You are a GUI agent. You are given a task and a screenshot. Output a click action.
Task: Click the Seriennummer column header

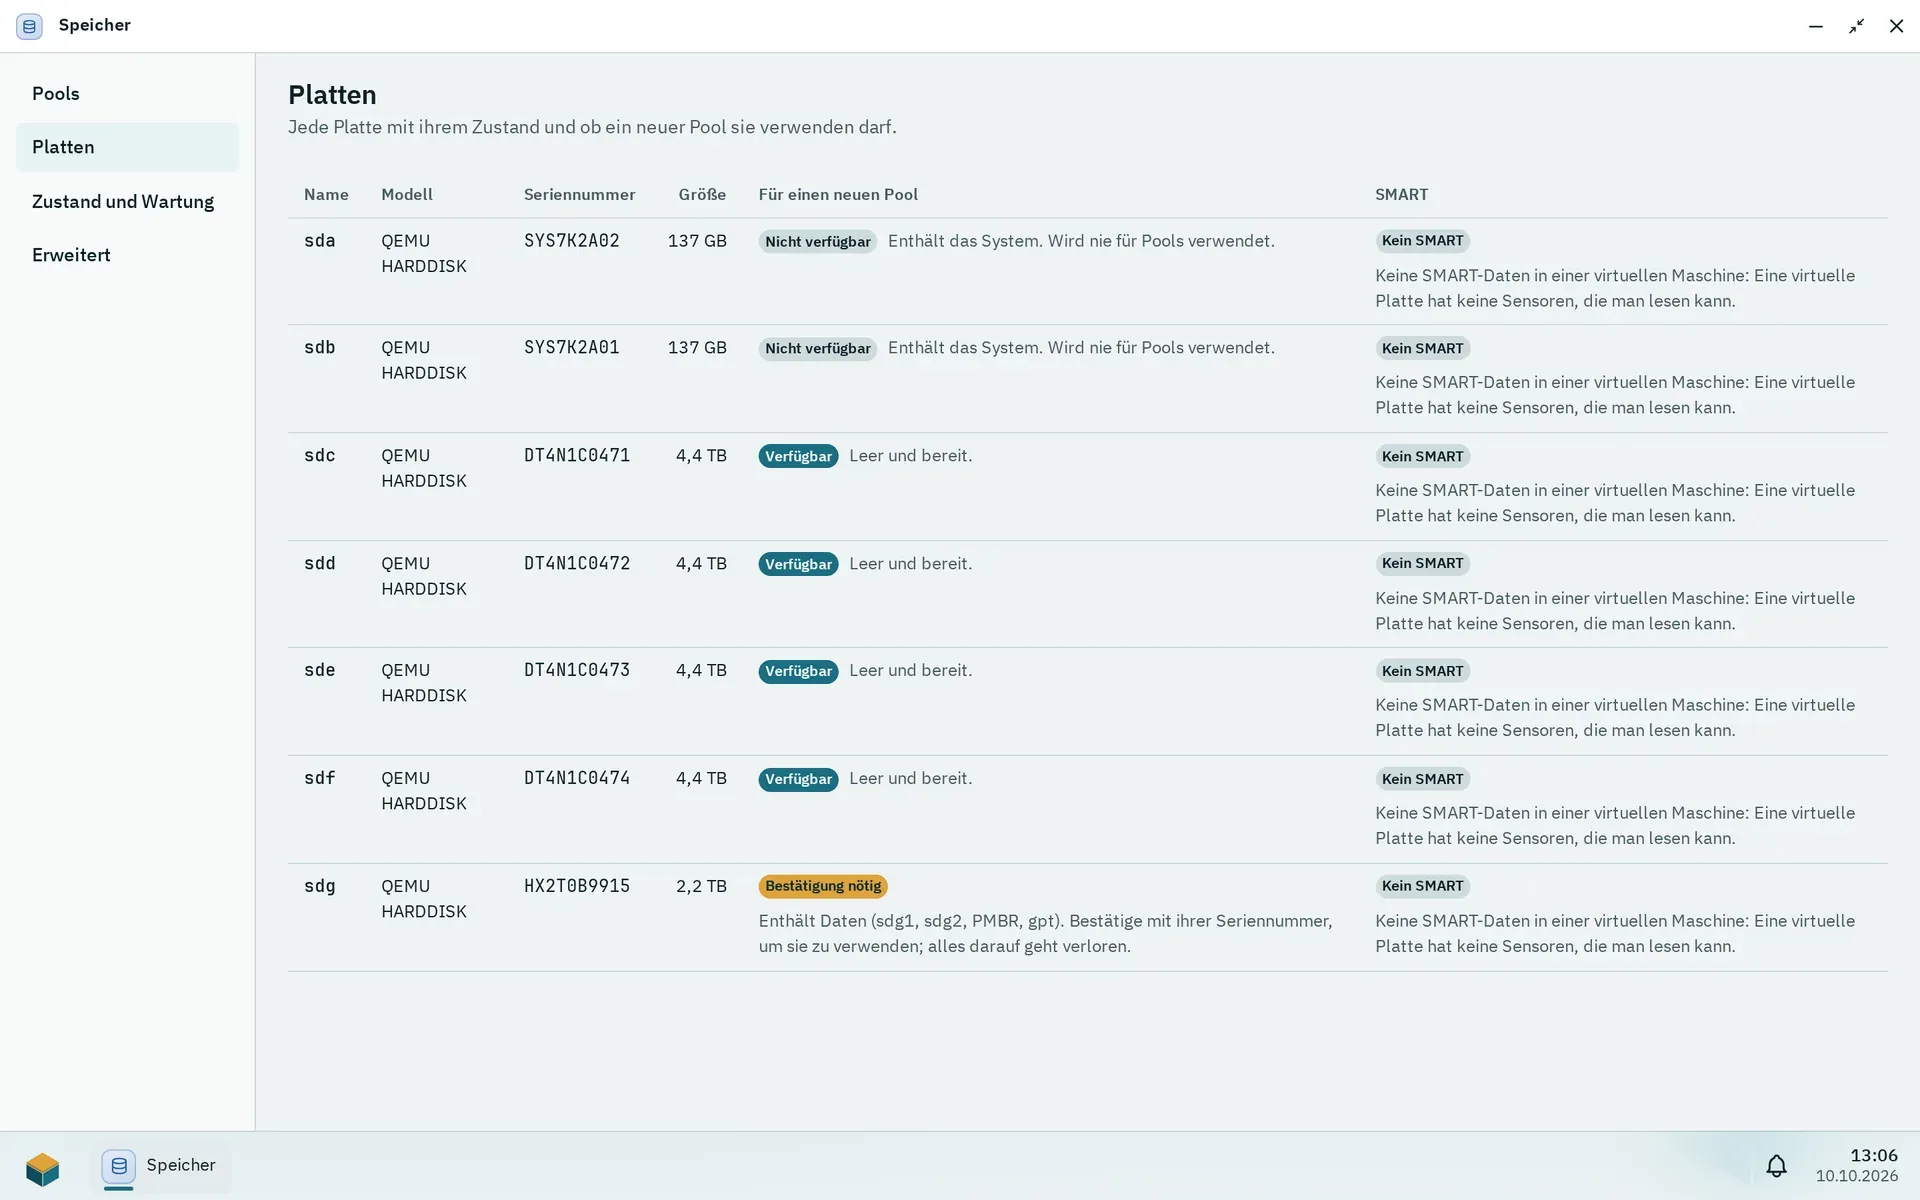pyautogui.click(x=580, y=195)
